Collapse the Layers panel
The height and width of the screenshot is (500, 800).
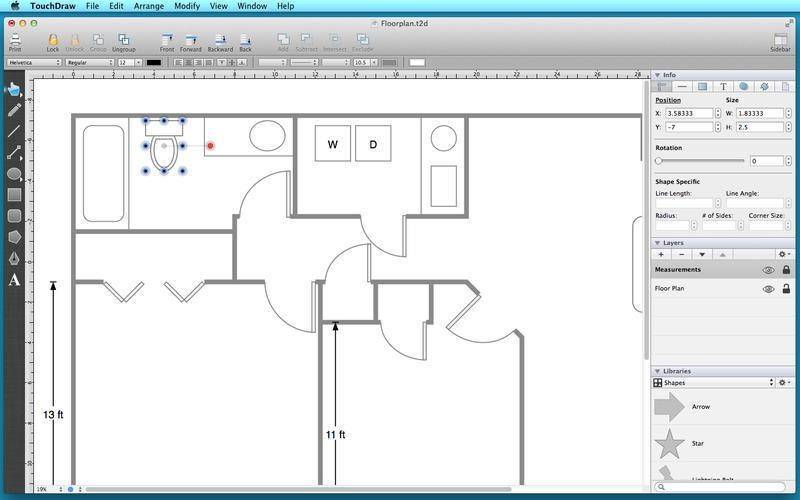657,243
